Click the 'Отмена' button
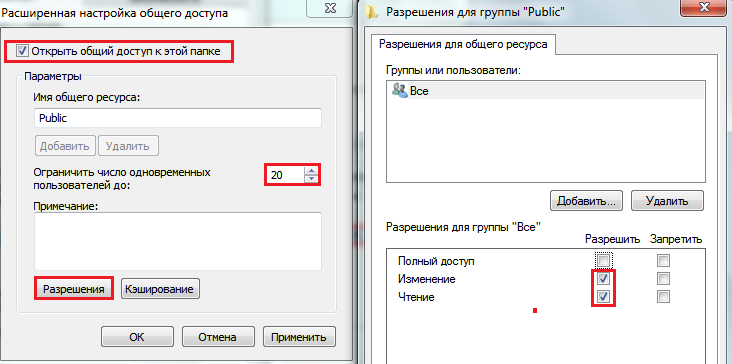The width and height of the screenshot is (732, 364). [x=218, y=337]
